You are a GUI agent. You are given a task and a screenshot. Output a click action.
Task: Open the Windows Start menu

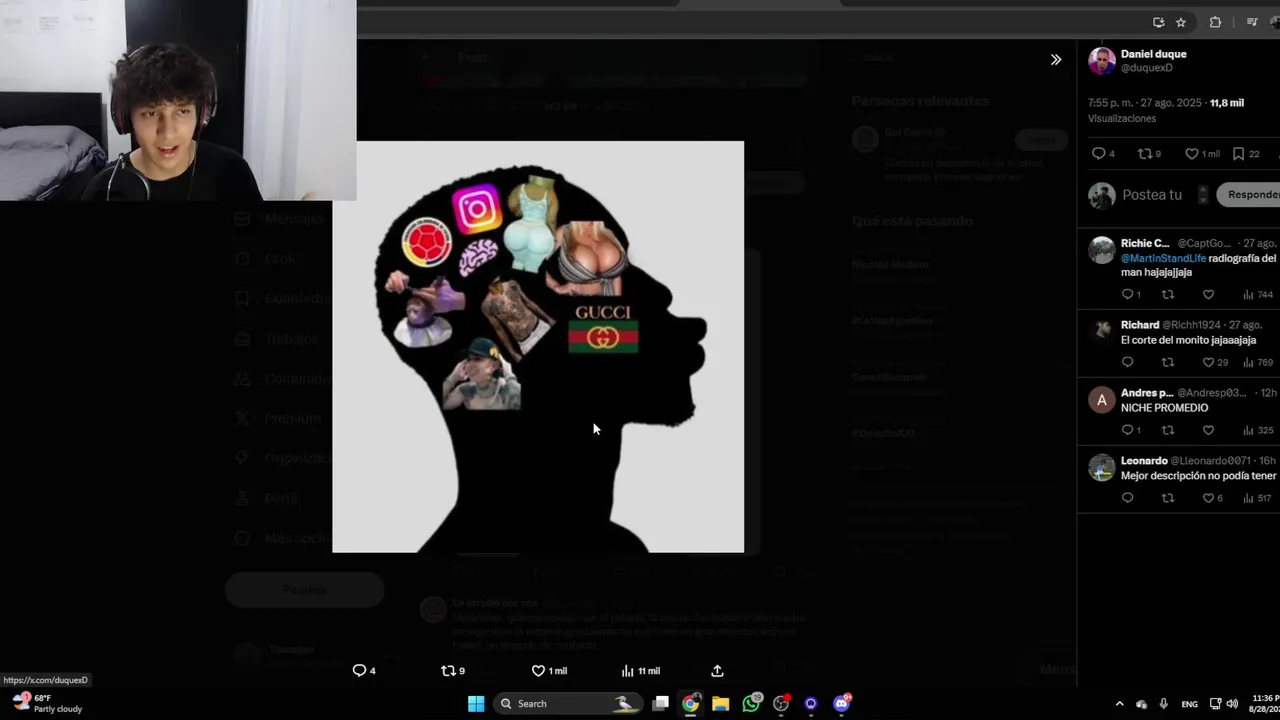476,703
